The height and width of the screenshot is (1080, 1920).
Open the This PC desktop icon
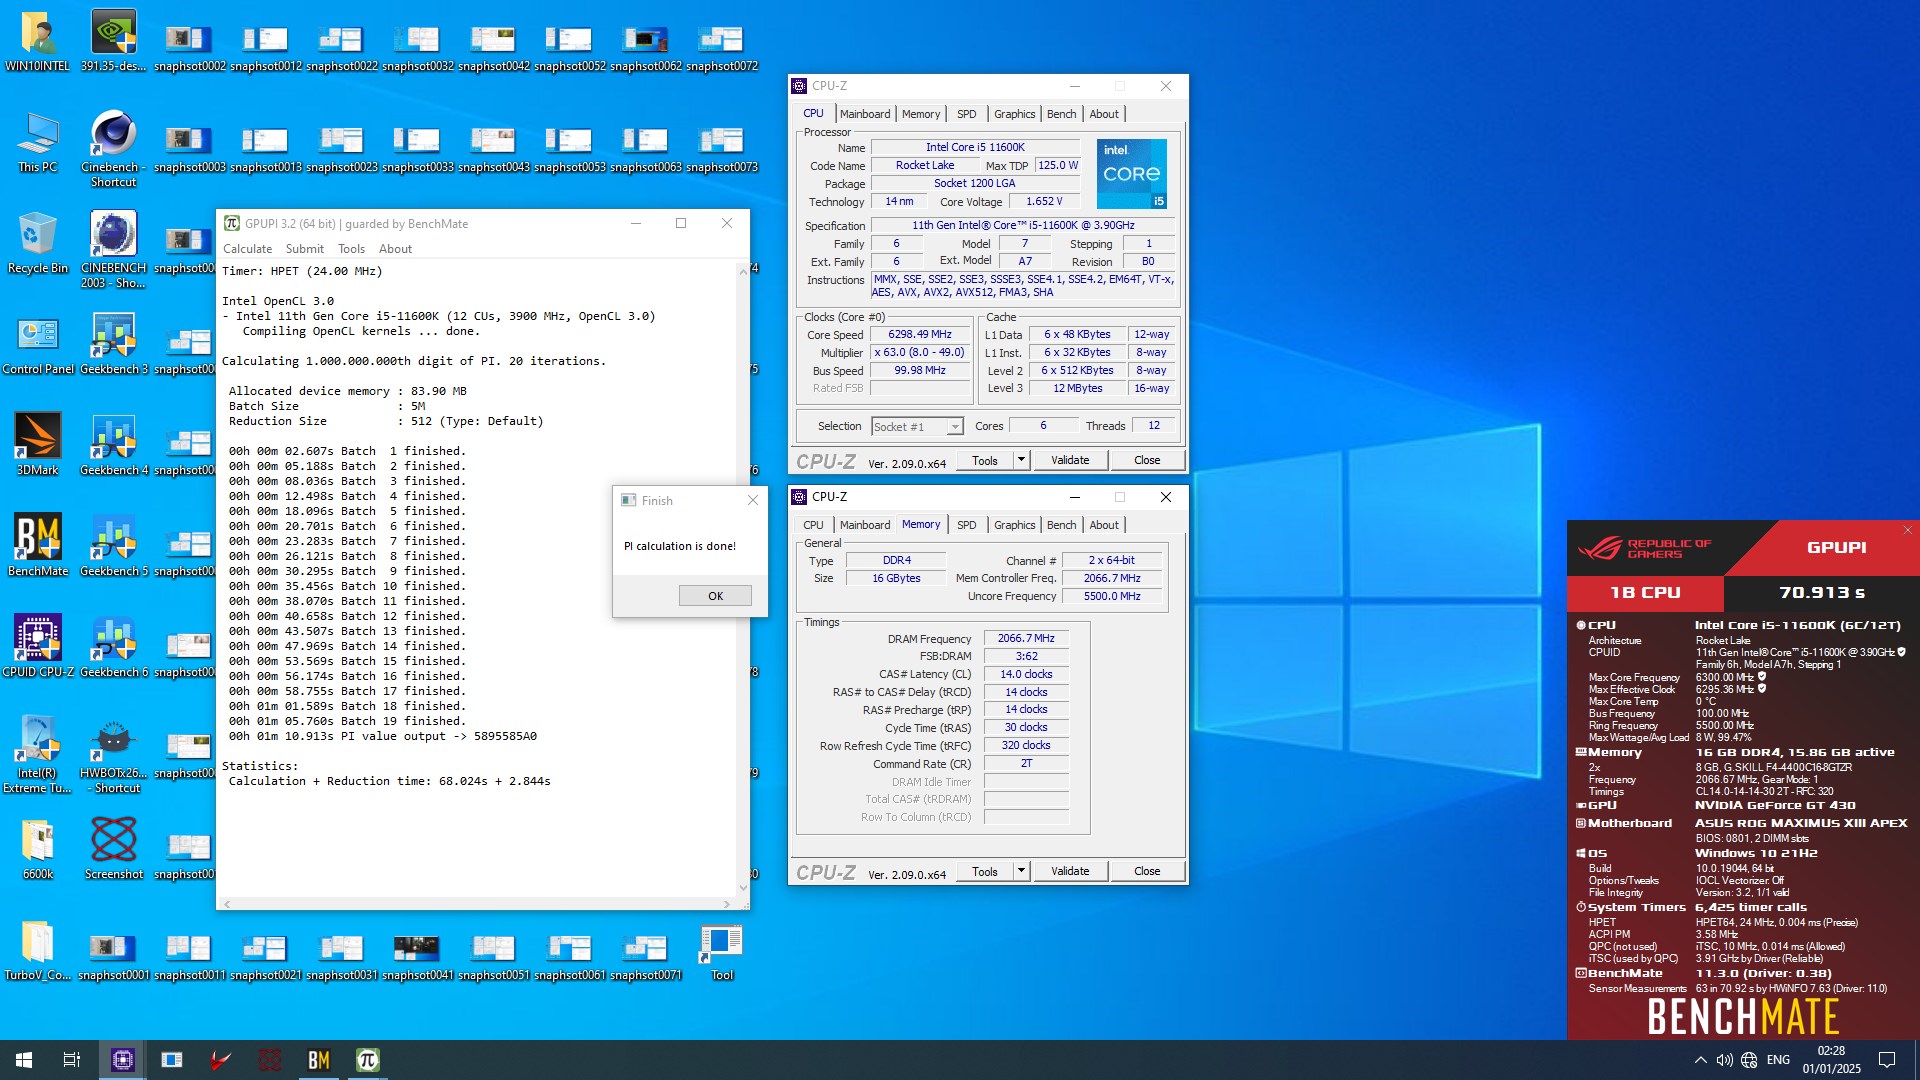[x=38, y=143]
